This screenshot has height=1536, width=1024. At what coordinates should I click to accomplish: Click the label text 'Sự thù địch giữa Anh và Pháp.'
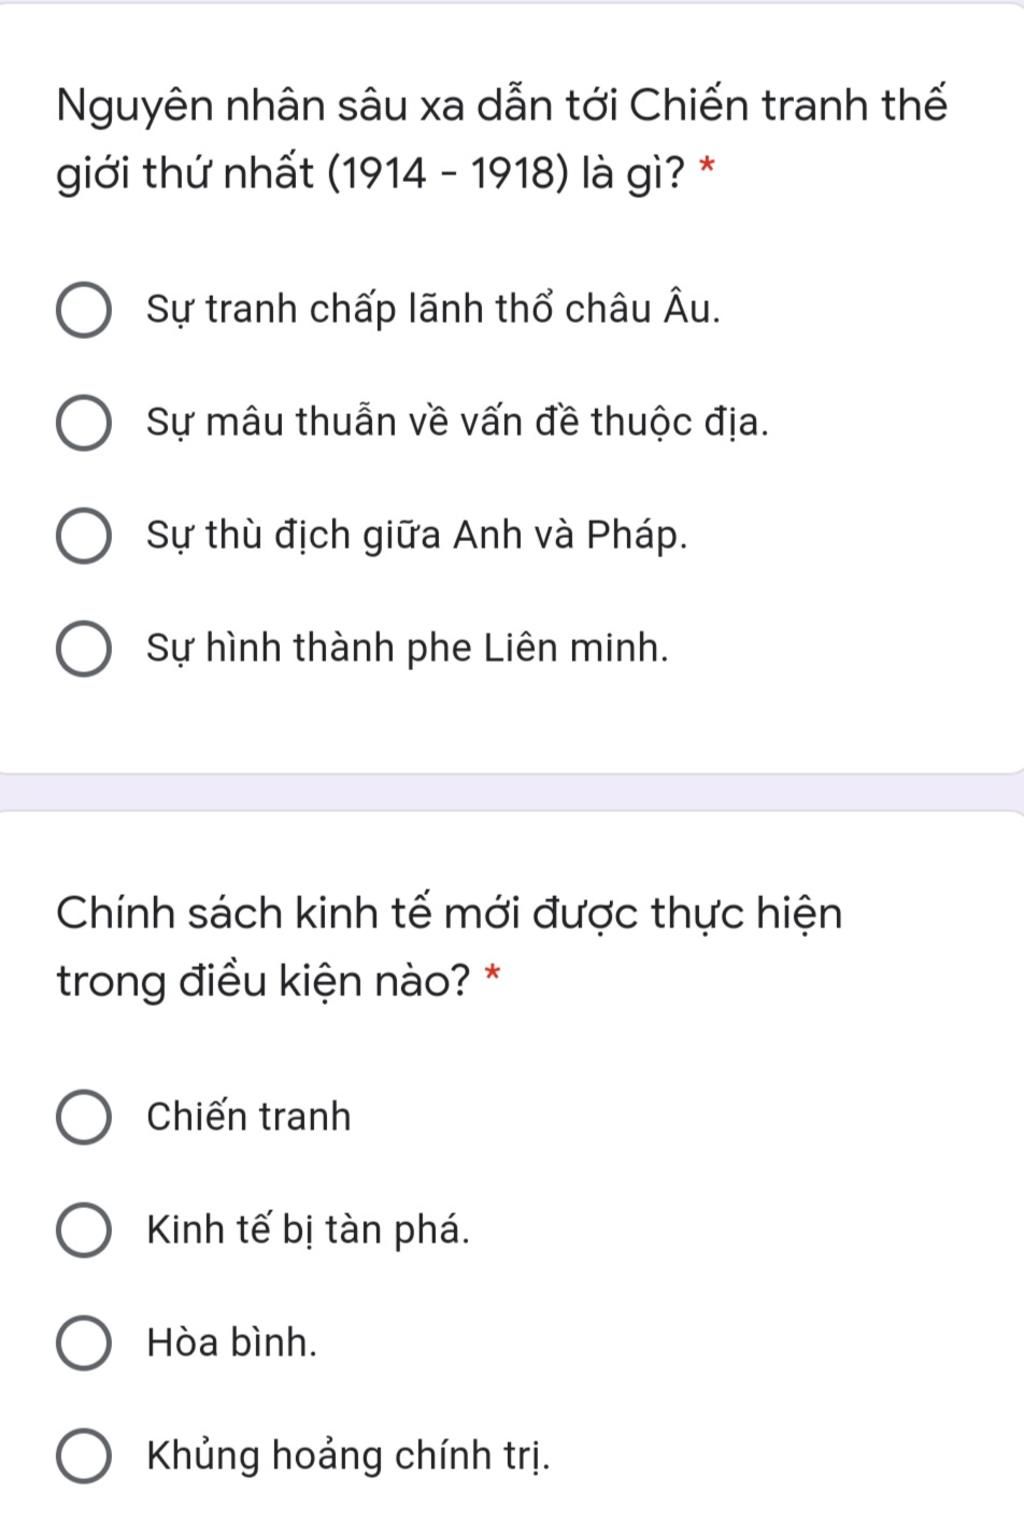point(417,536)
